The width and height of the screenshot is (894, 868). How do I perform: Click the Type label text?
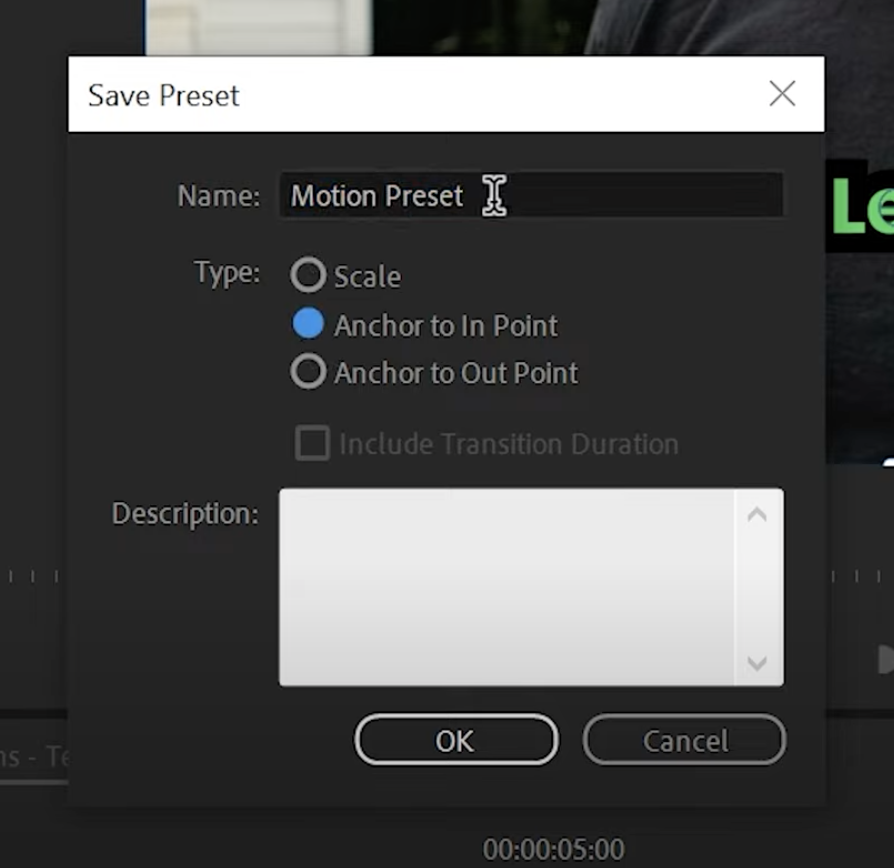click(x=226, y=272)
